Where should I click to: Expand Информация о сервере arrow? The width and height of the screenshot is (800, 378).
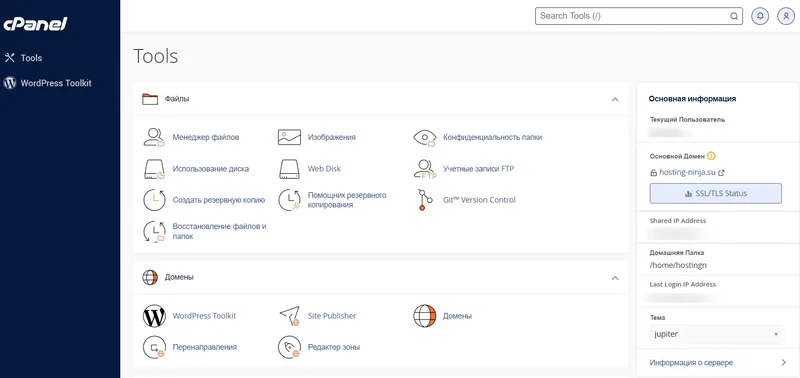[784, 363]
